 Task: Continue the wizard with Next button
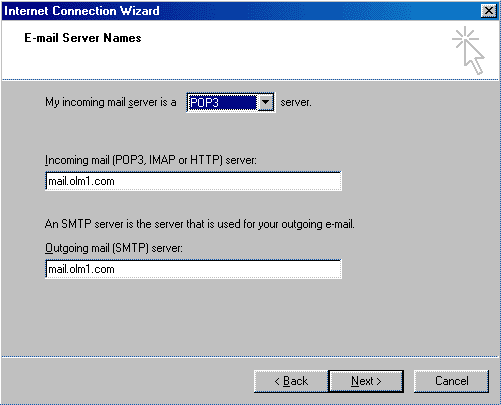coord(366,381)
